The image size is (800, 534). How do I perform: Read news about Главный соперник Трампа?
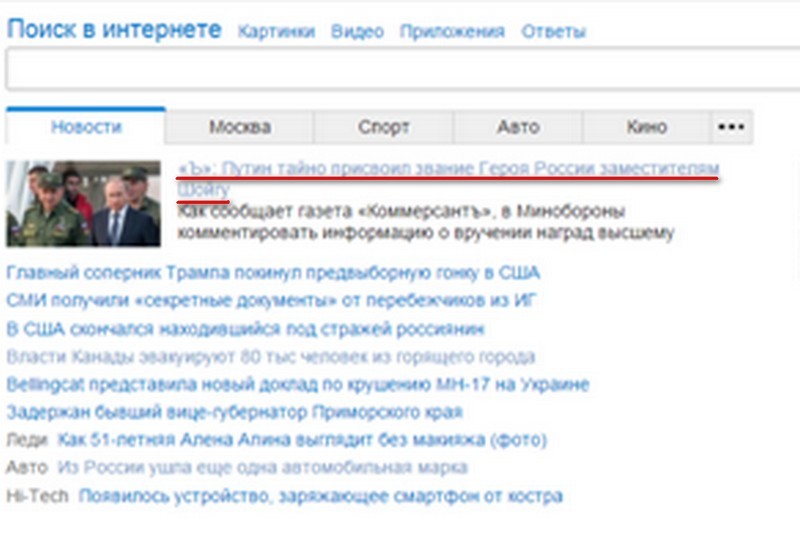(273, 273)
